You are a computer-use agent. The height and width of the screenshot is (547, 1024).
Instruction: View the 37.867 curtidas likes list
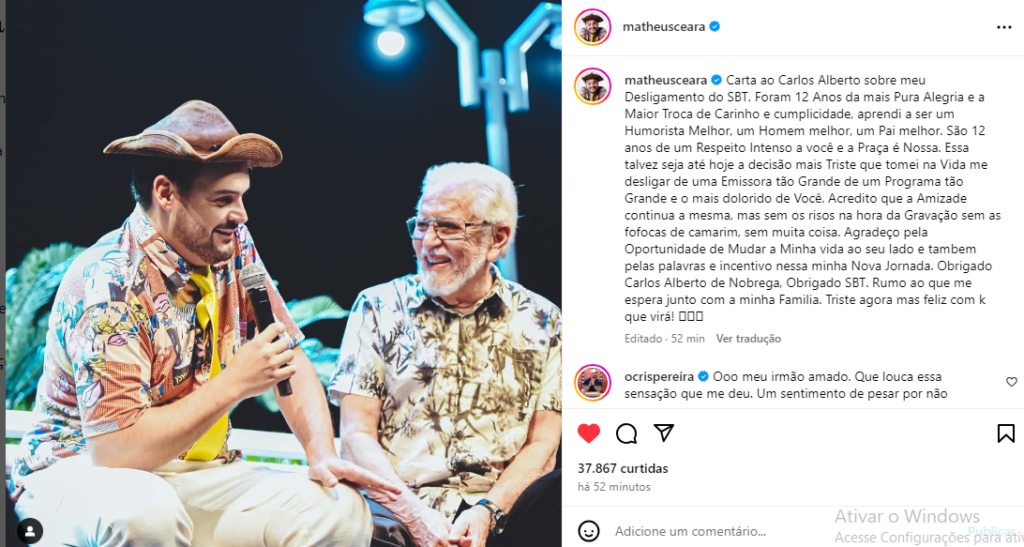[x=622, y=469]
